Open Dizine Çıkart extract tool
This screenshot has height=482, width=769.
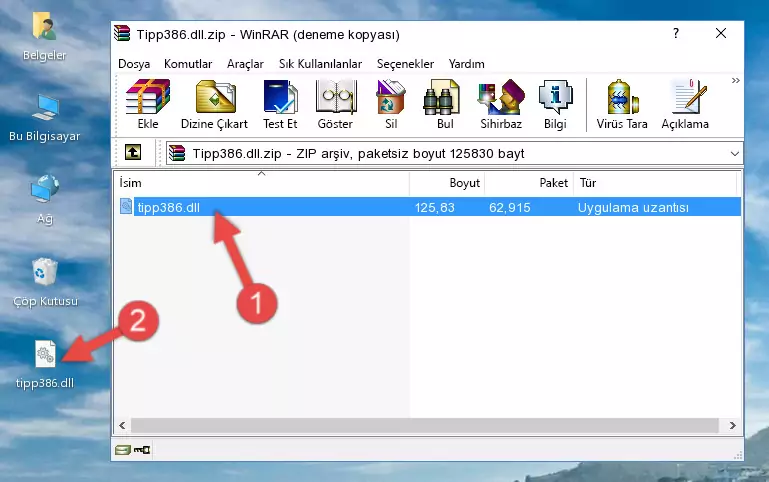tap(214, 104)
